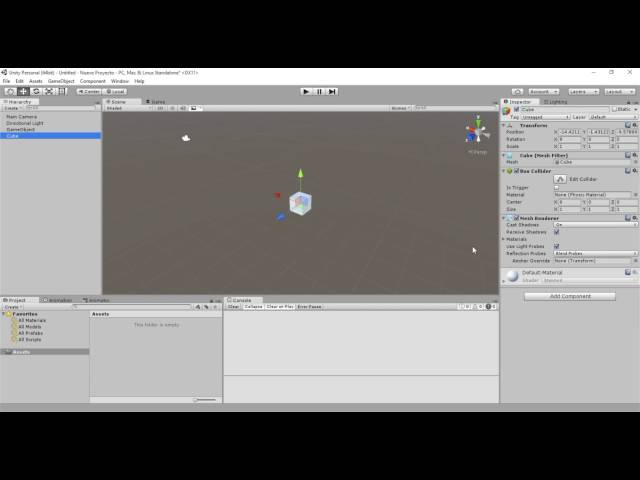Select the Scale tool in toolbar
The image size is (640, 480).
tap(49, 91)
